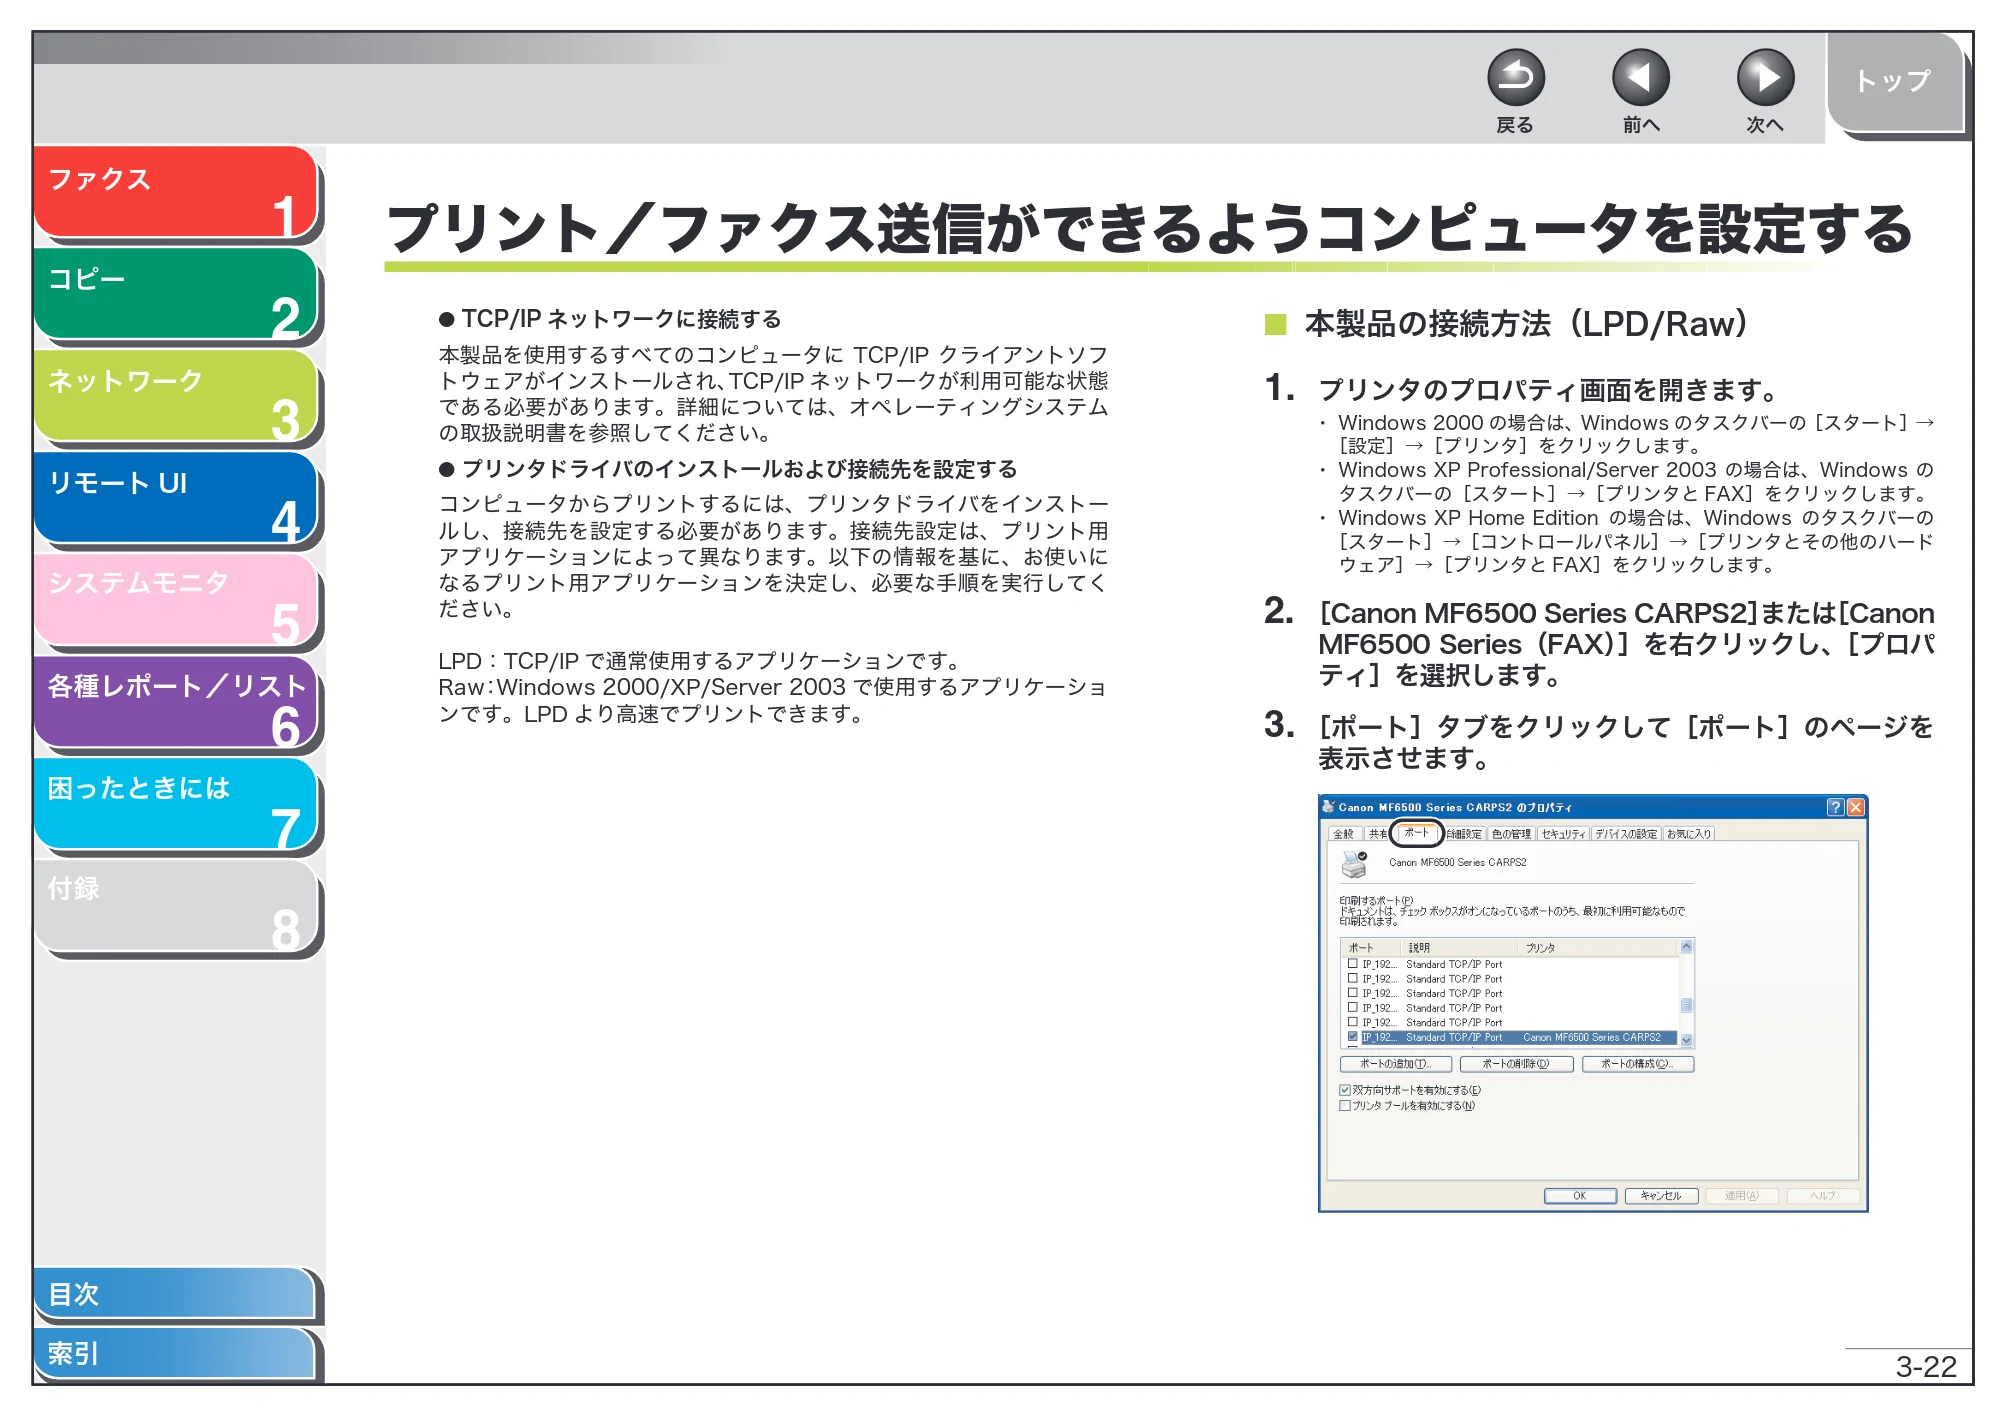Select the 全般 tab in the dialog
2000x1415 pixels.
(1344, 834)
